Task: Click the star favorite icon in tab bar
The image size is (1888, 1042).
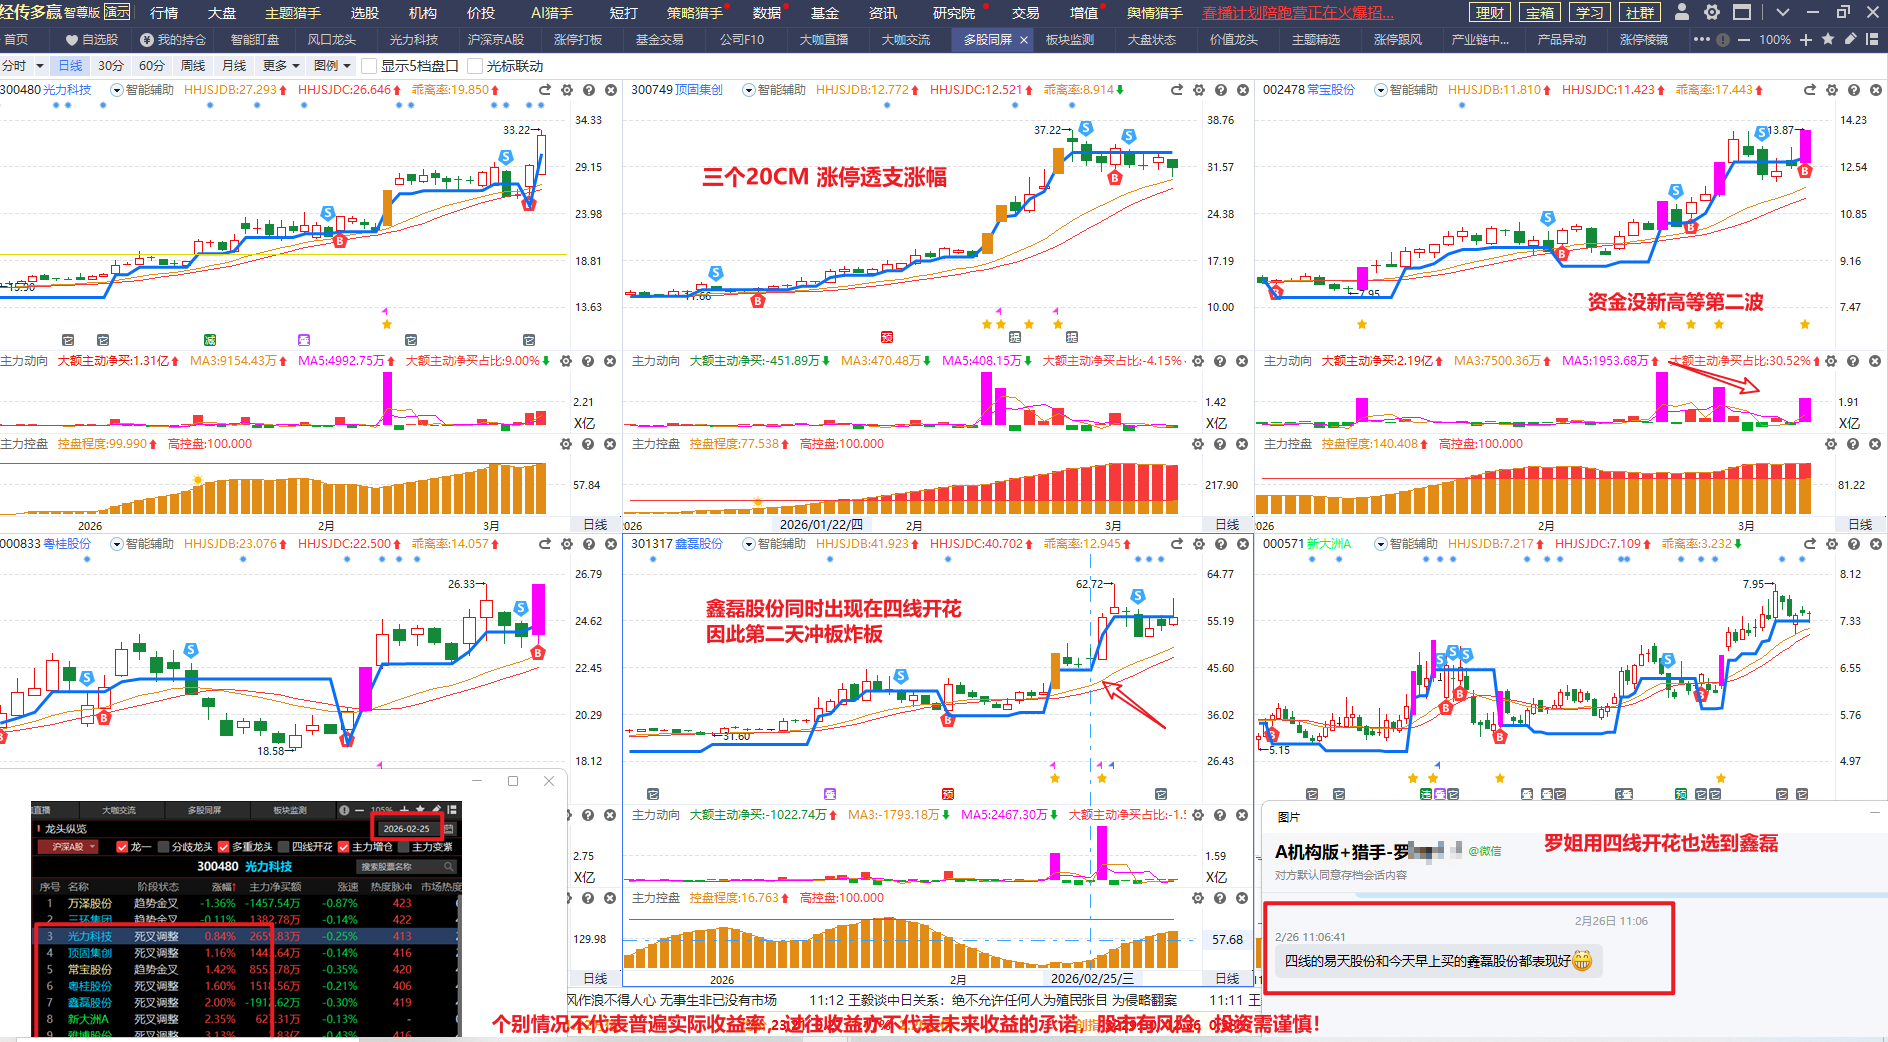Action: click(x=1828, y=39)
